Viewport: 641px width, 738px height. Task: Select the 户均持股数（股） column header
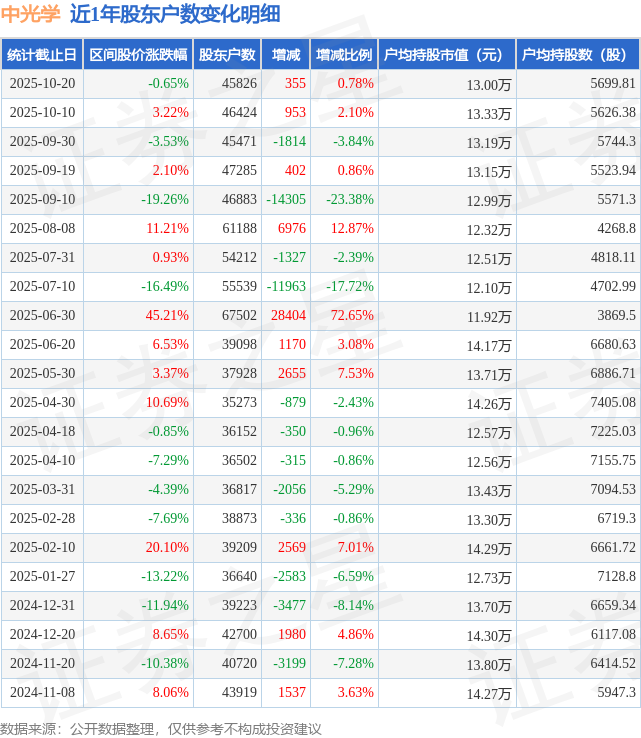point(579,55)
